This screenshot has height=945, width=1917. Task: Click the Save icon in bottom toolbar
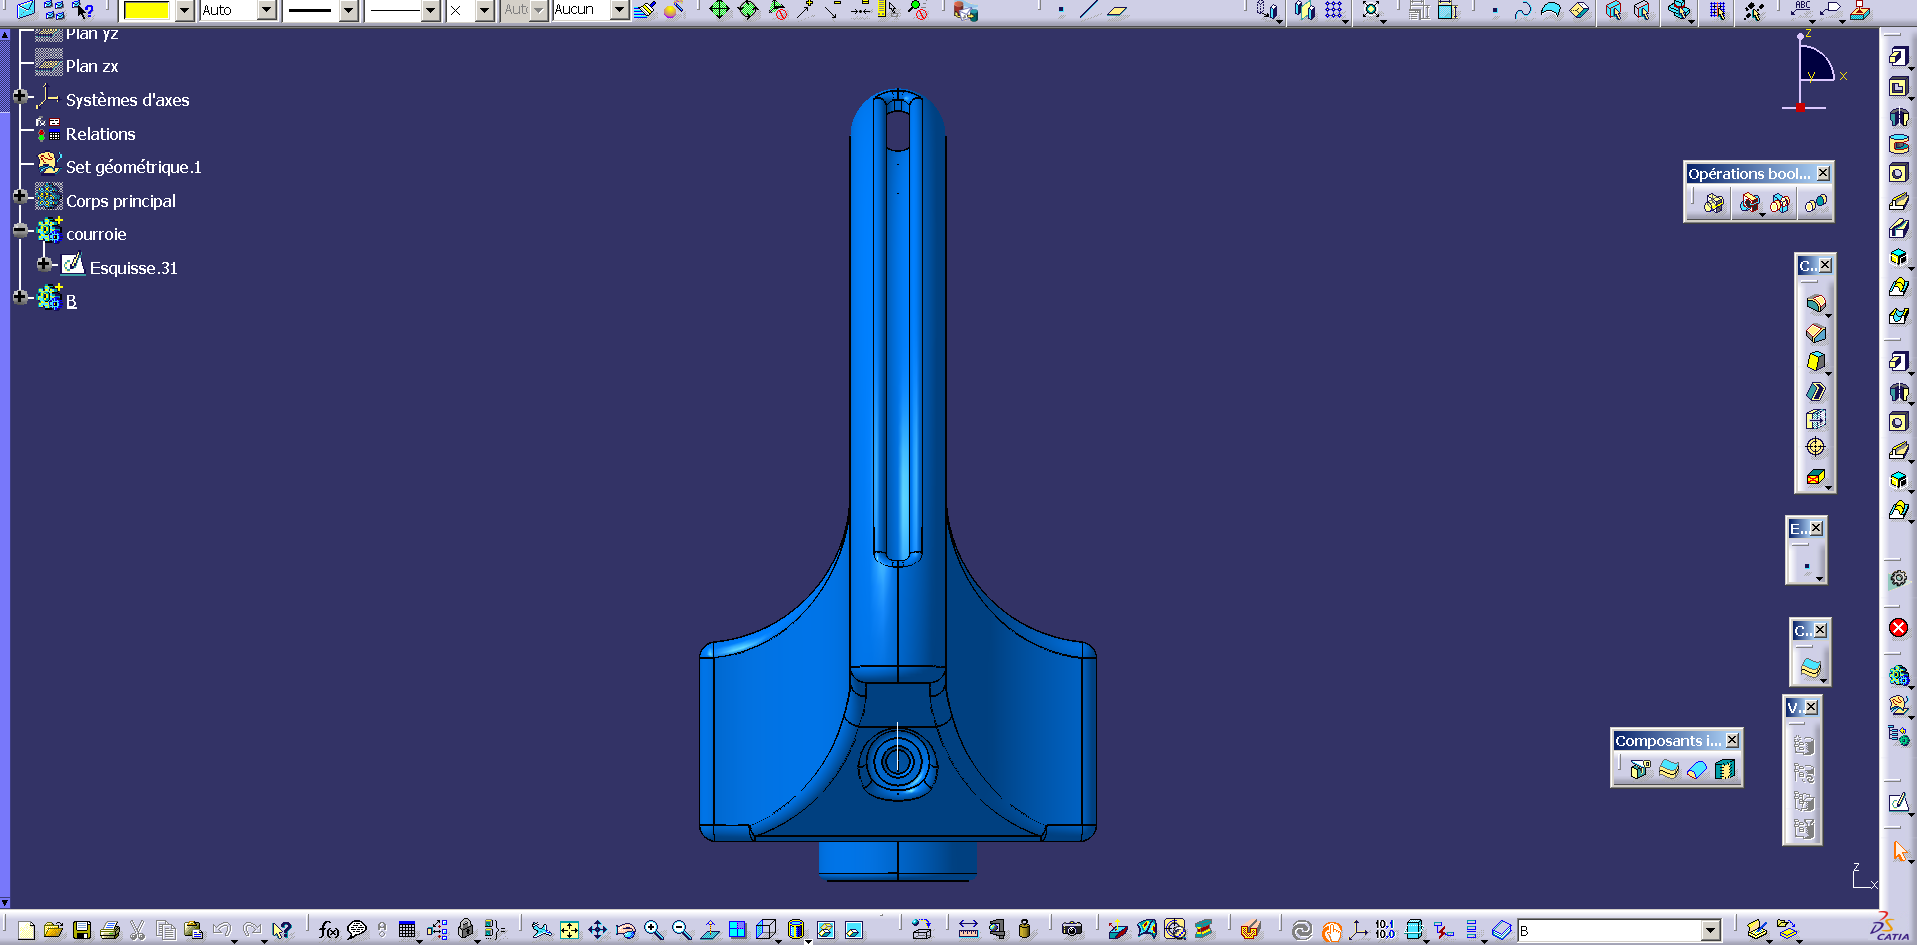[82, 930]
